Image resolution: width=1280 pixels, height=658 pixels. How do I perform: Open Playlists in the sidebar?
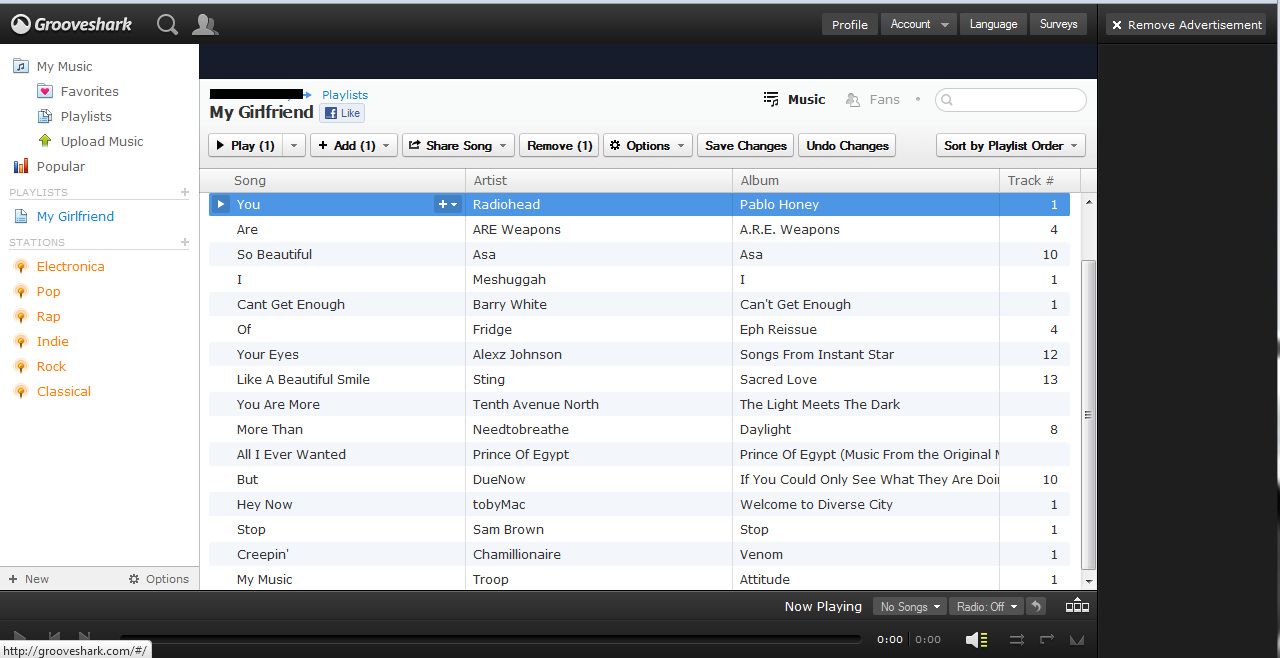(x=86, y=116)
